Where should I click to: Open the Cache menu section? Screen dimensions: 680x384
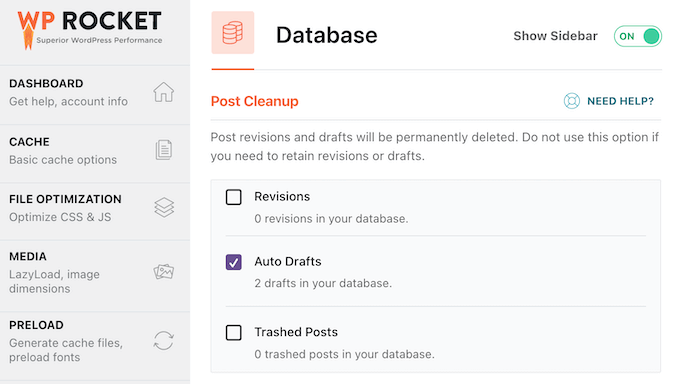(x=95, y=154)
